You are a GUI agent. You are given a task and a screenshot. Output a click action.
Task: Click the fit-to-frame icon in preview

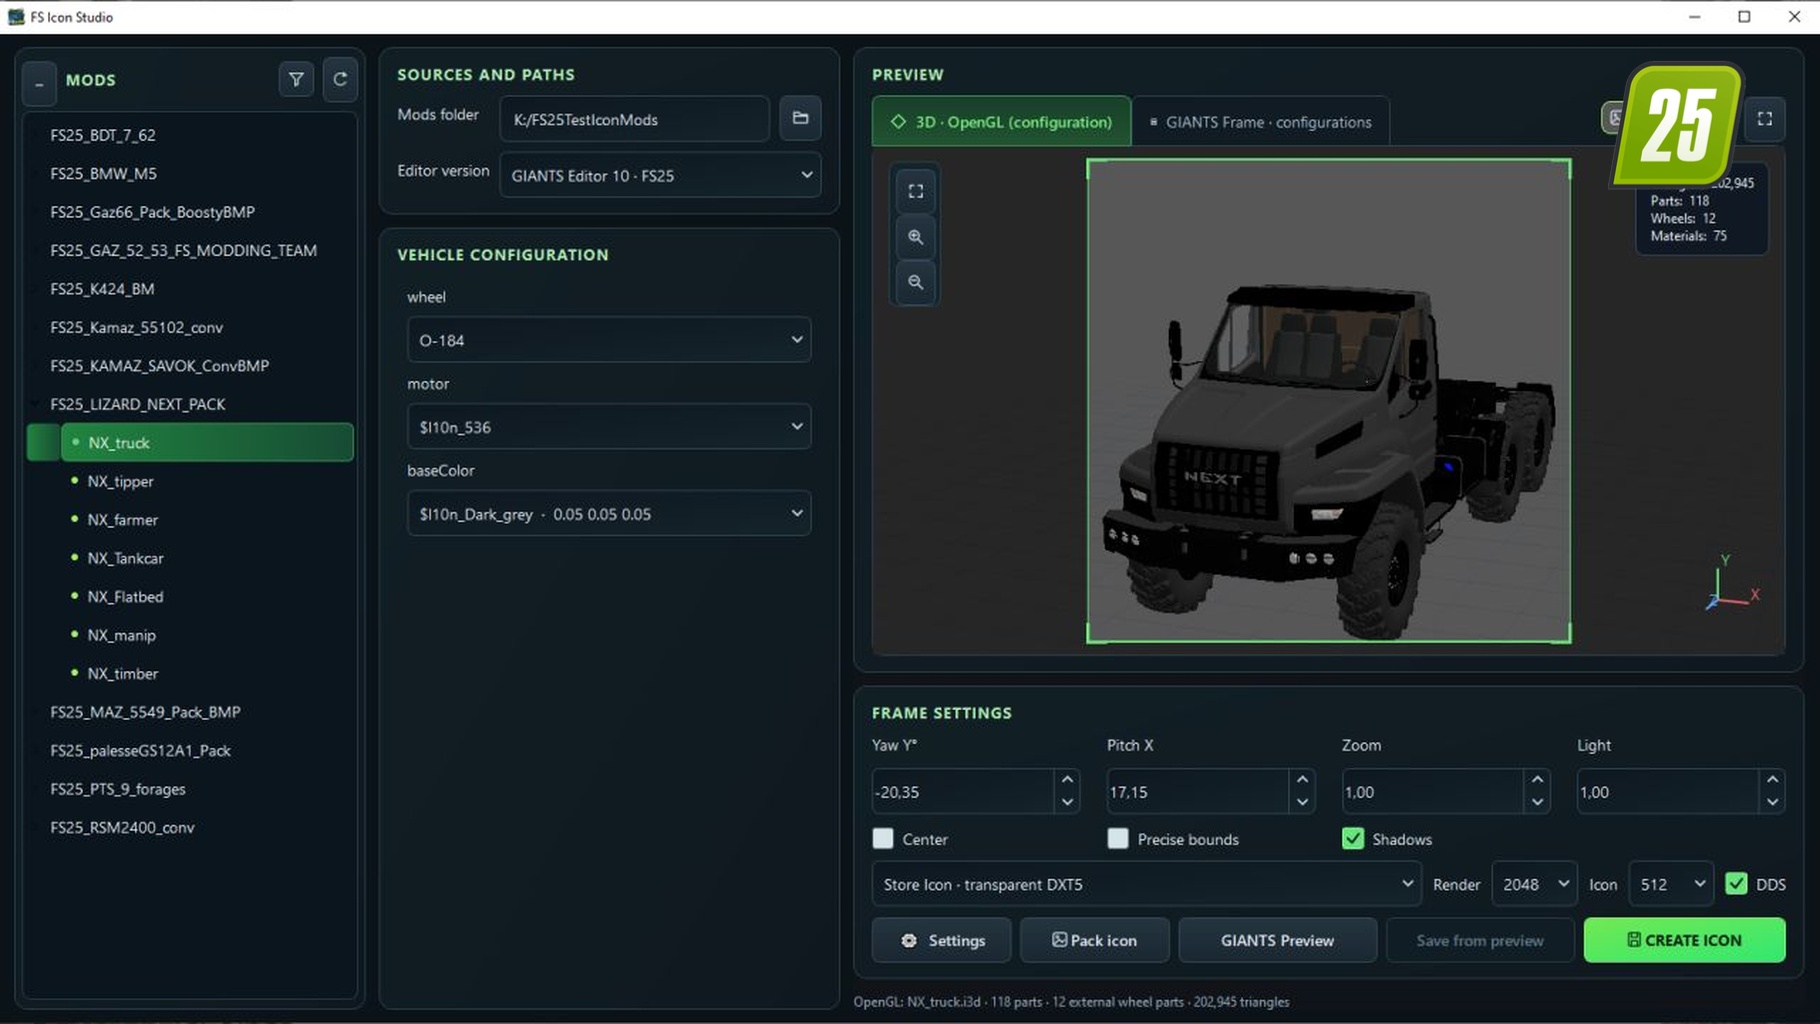point(915,191)
